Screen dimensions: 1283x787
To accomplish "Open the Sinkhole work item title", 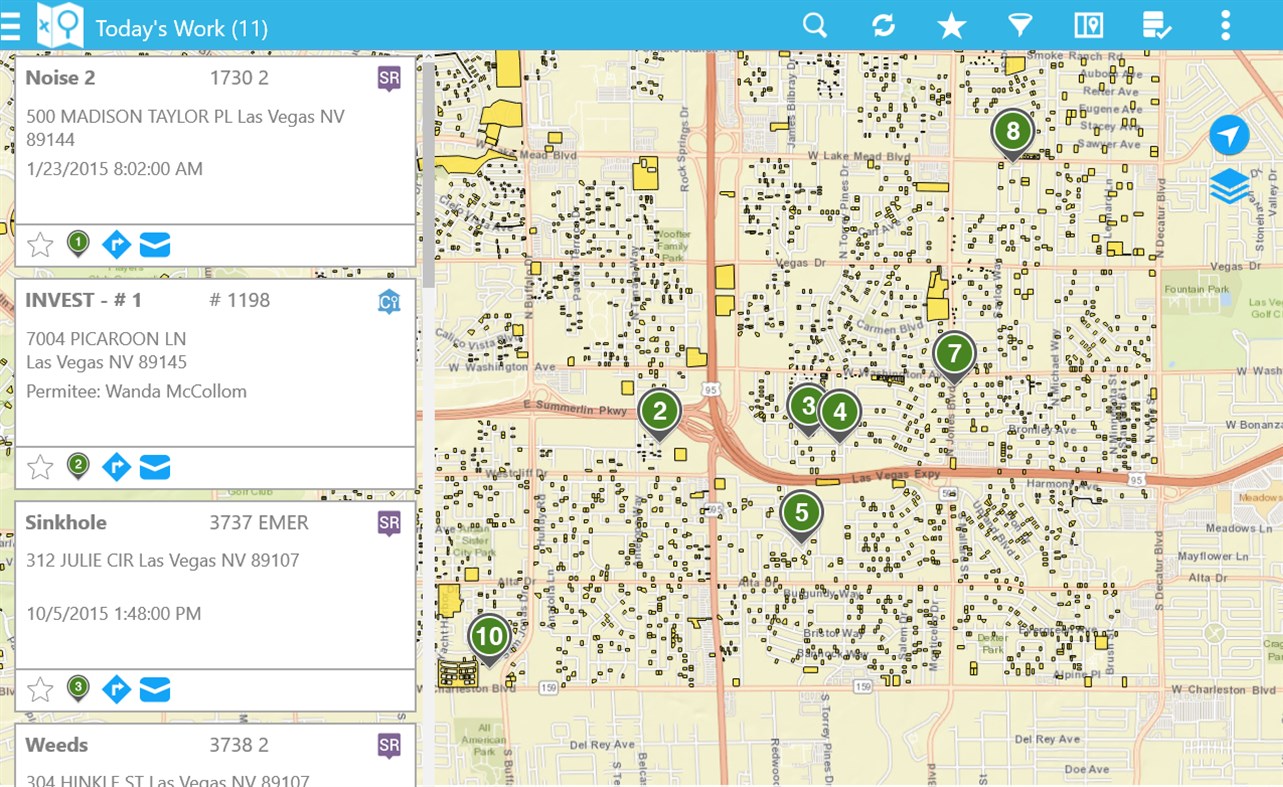I will click(66, 522).
